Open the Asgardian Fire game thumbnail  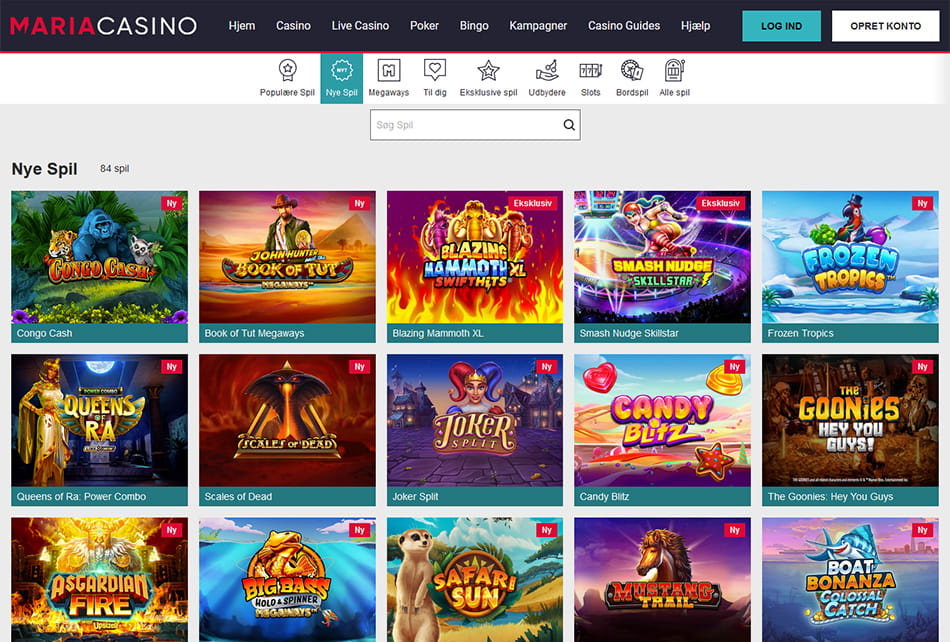click(99, 580)
